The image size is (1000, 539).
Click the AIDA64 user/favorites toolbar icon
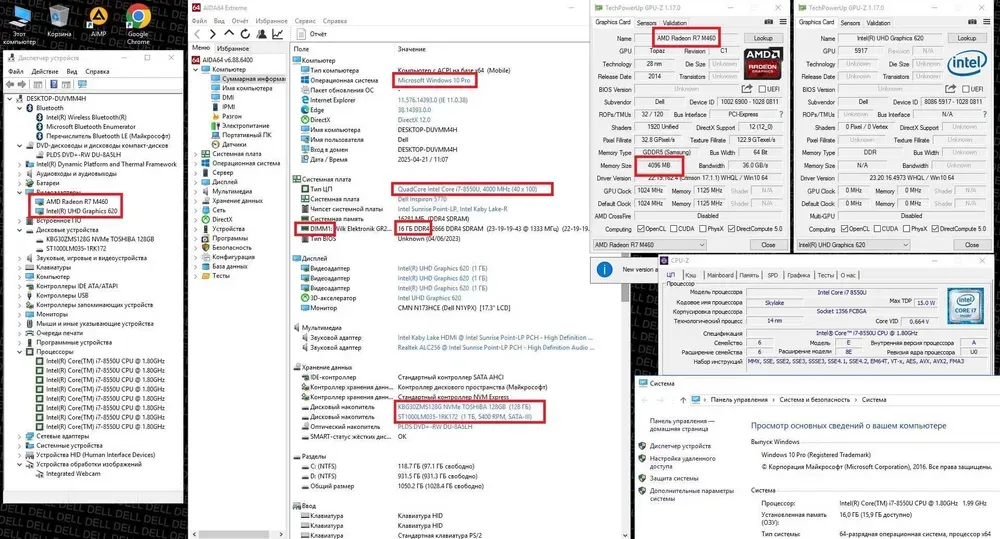pyautogui.click(x=261, y=34)
